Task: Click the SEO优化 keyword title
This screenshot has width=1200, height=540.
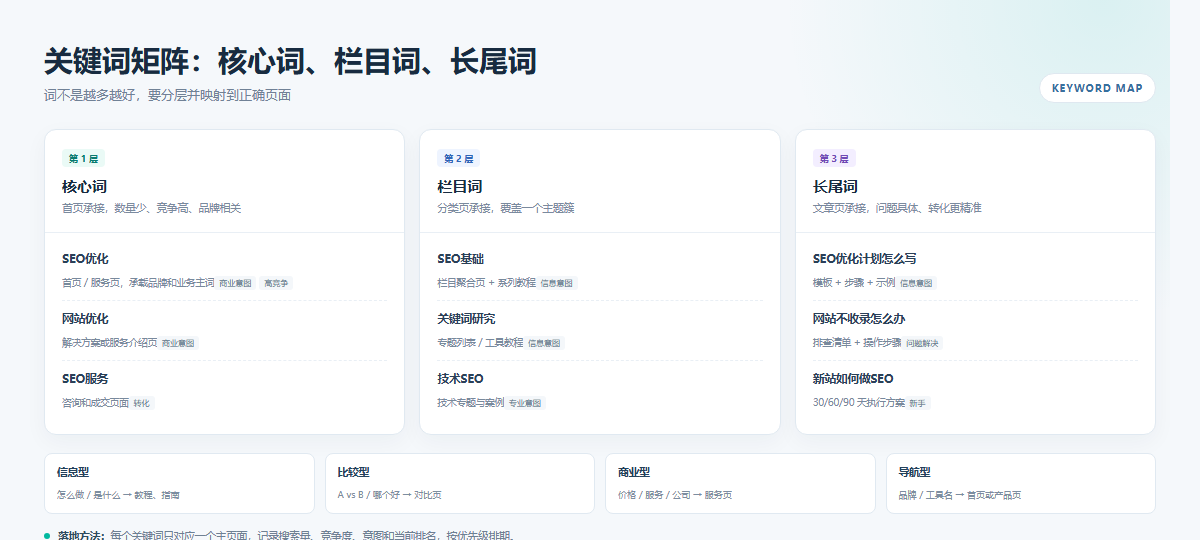Action: 85,259
